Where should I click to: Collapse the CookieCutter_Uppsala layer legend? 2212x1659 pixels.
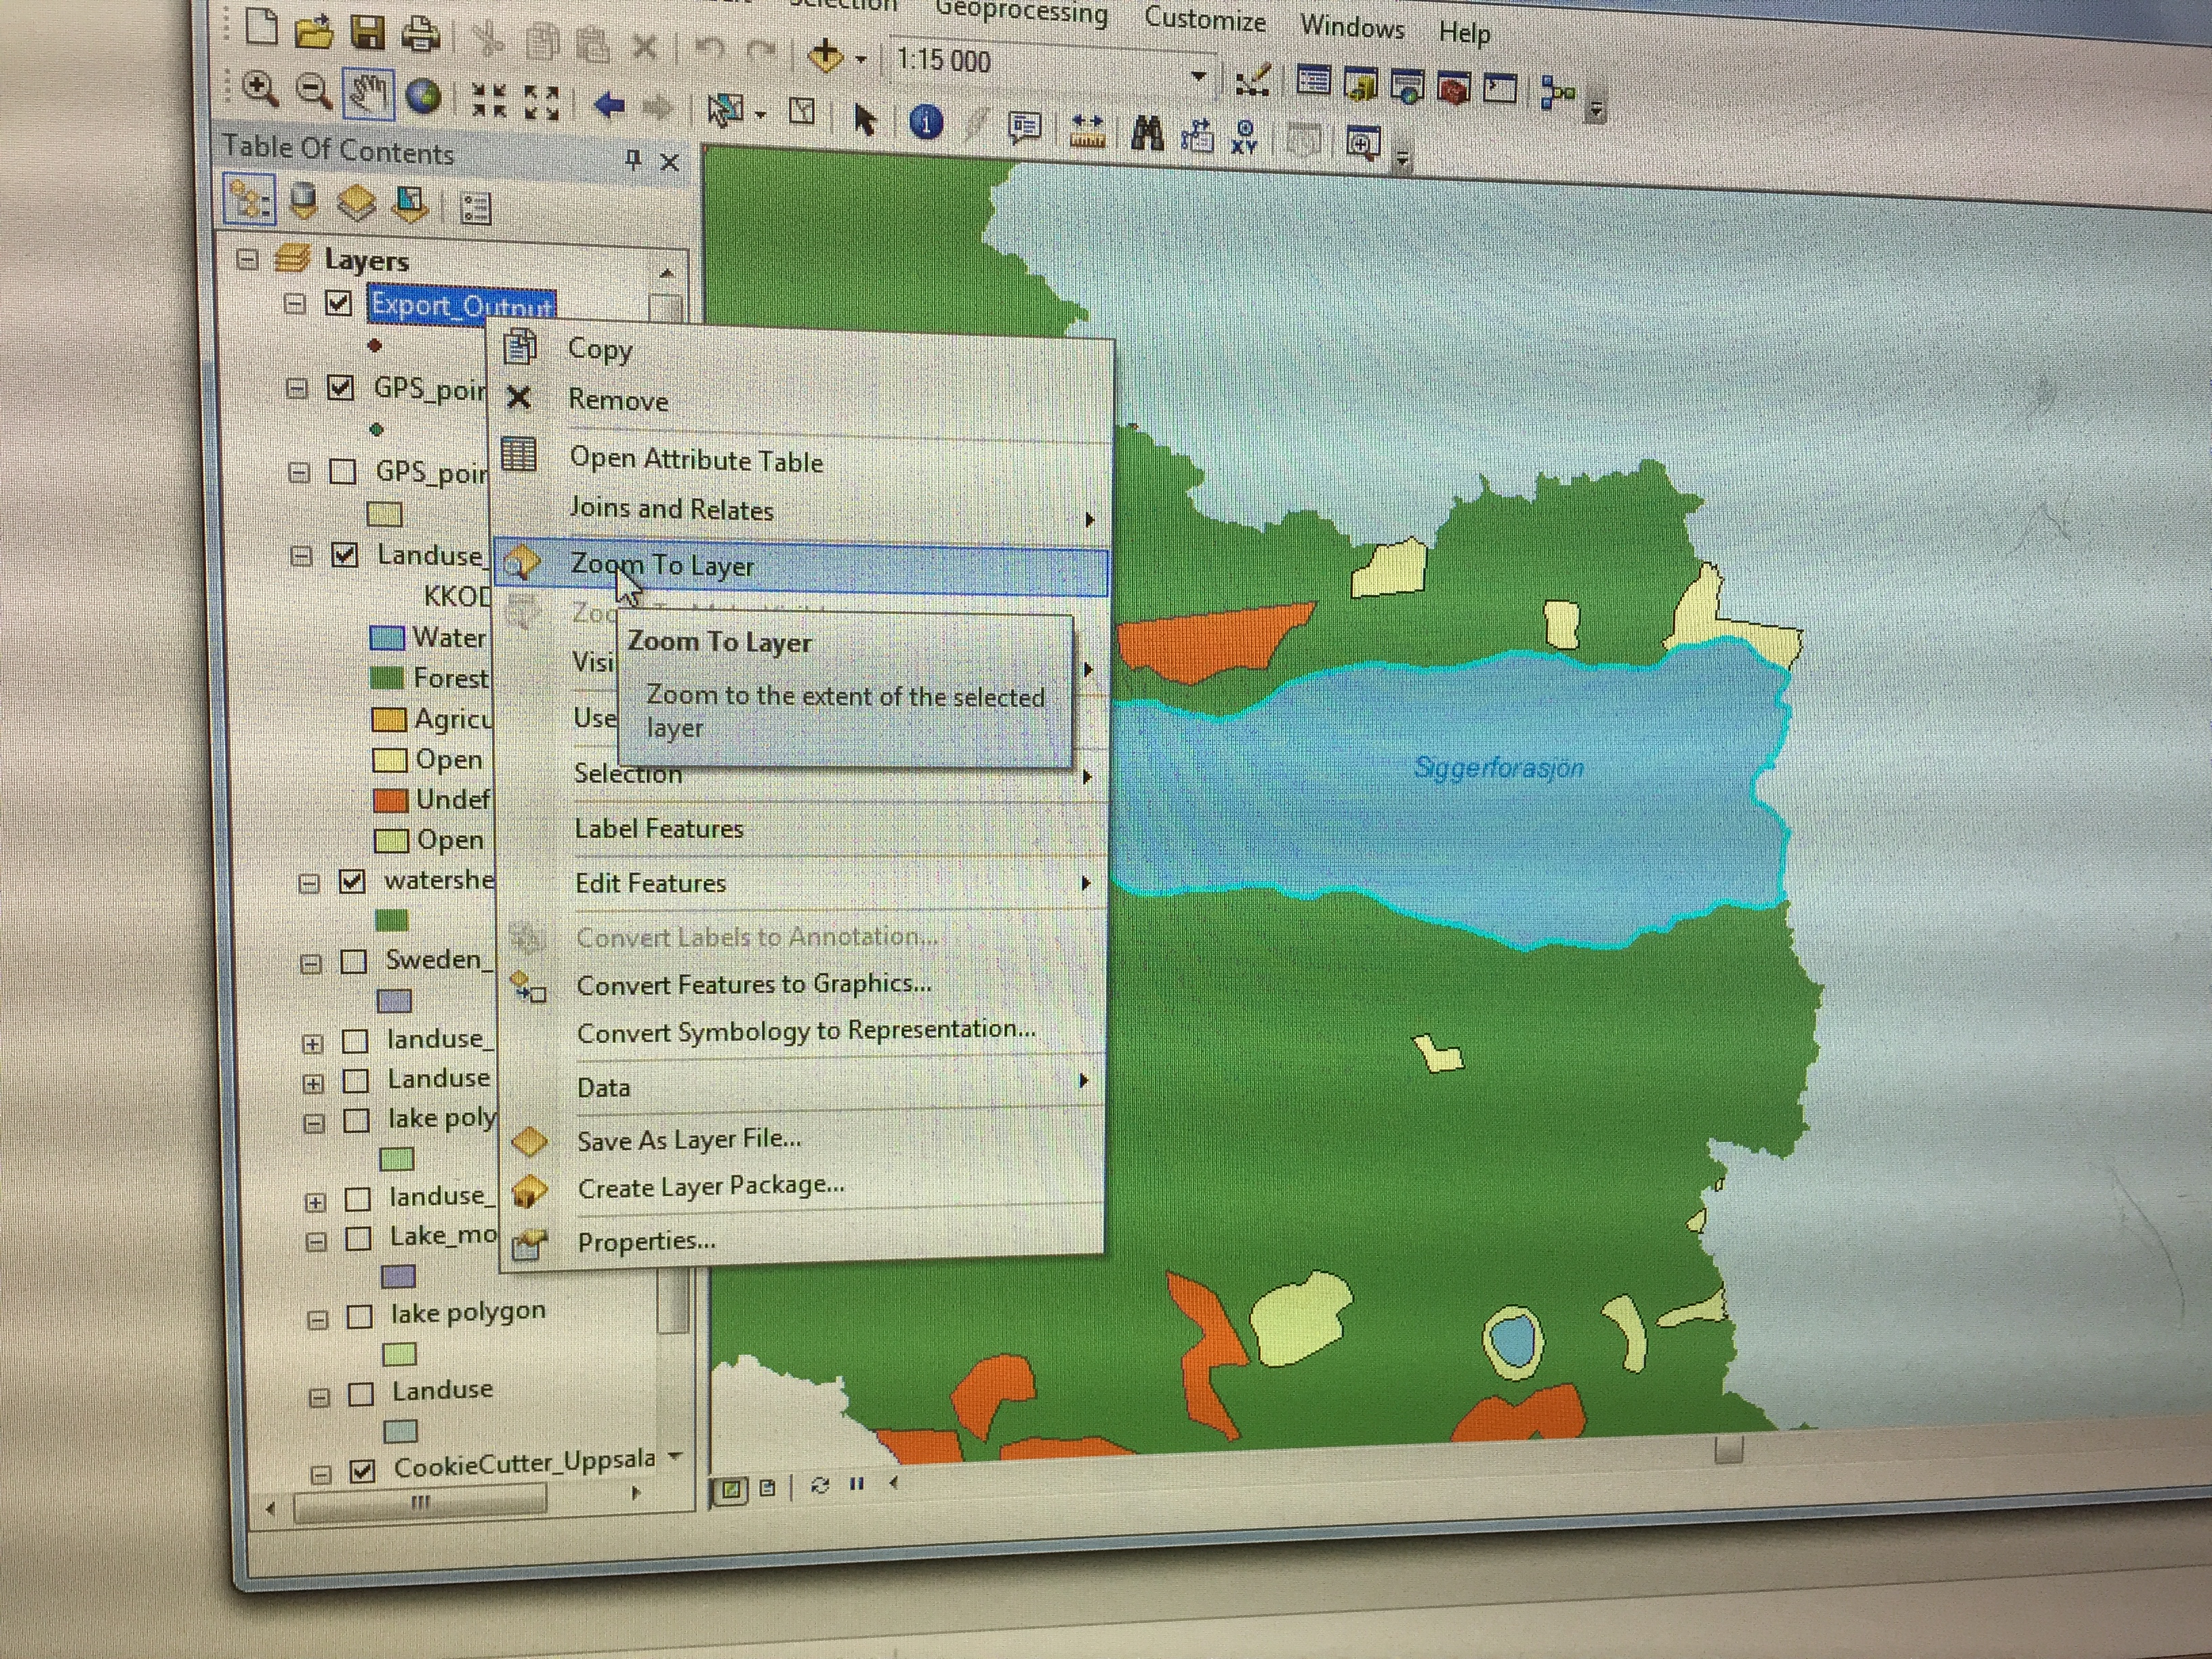[x=320, y=1474]
